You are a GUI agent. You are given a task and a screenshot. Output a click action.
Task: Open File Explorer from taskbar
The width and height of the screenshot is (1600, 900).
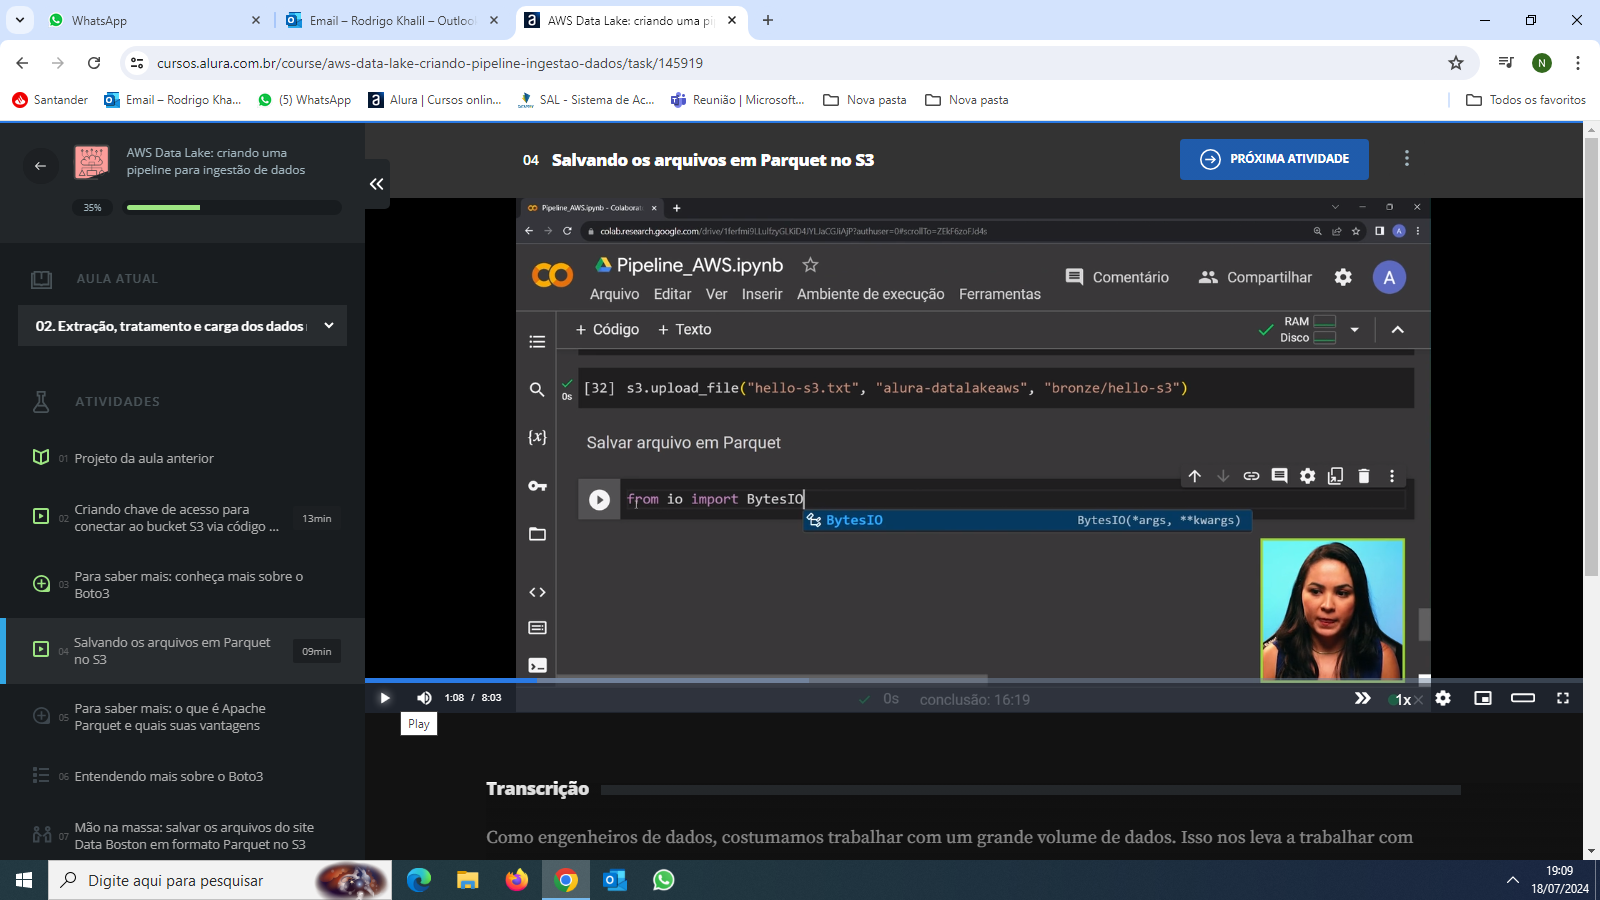468,880
